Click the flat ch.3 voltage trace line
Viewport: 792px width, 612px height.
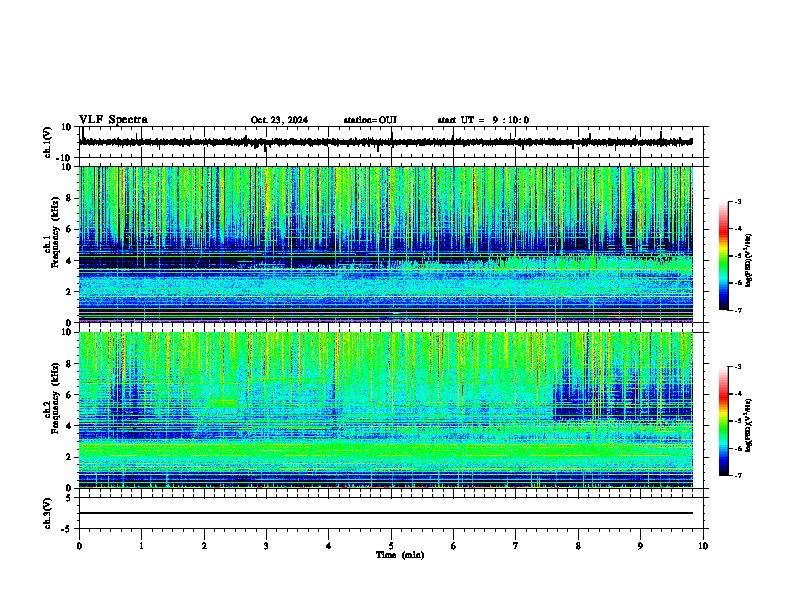386,513
